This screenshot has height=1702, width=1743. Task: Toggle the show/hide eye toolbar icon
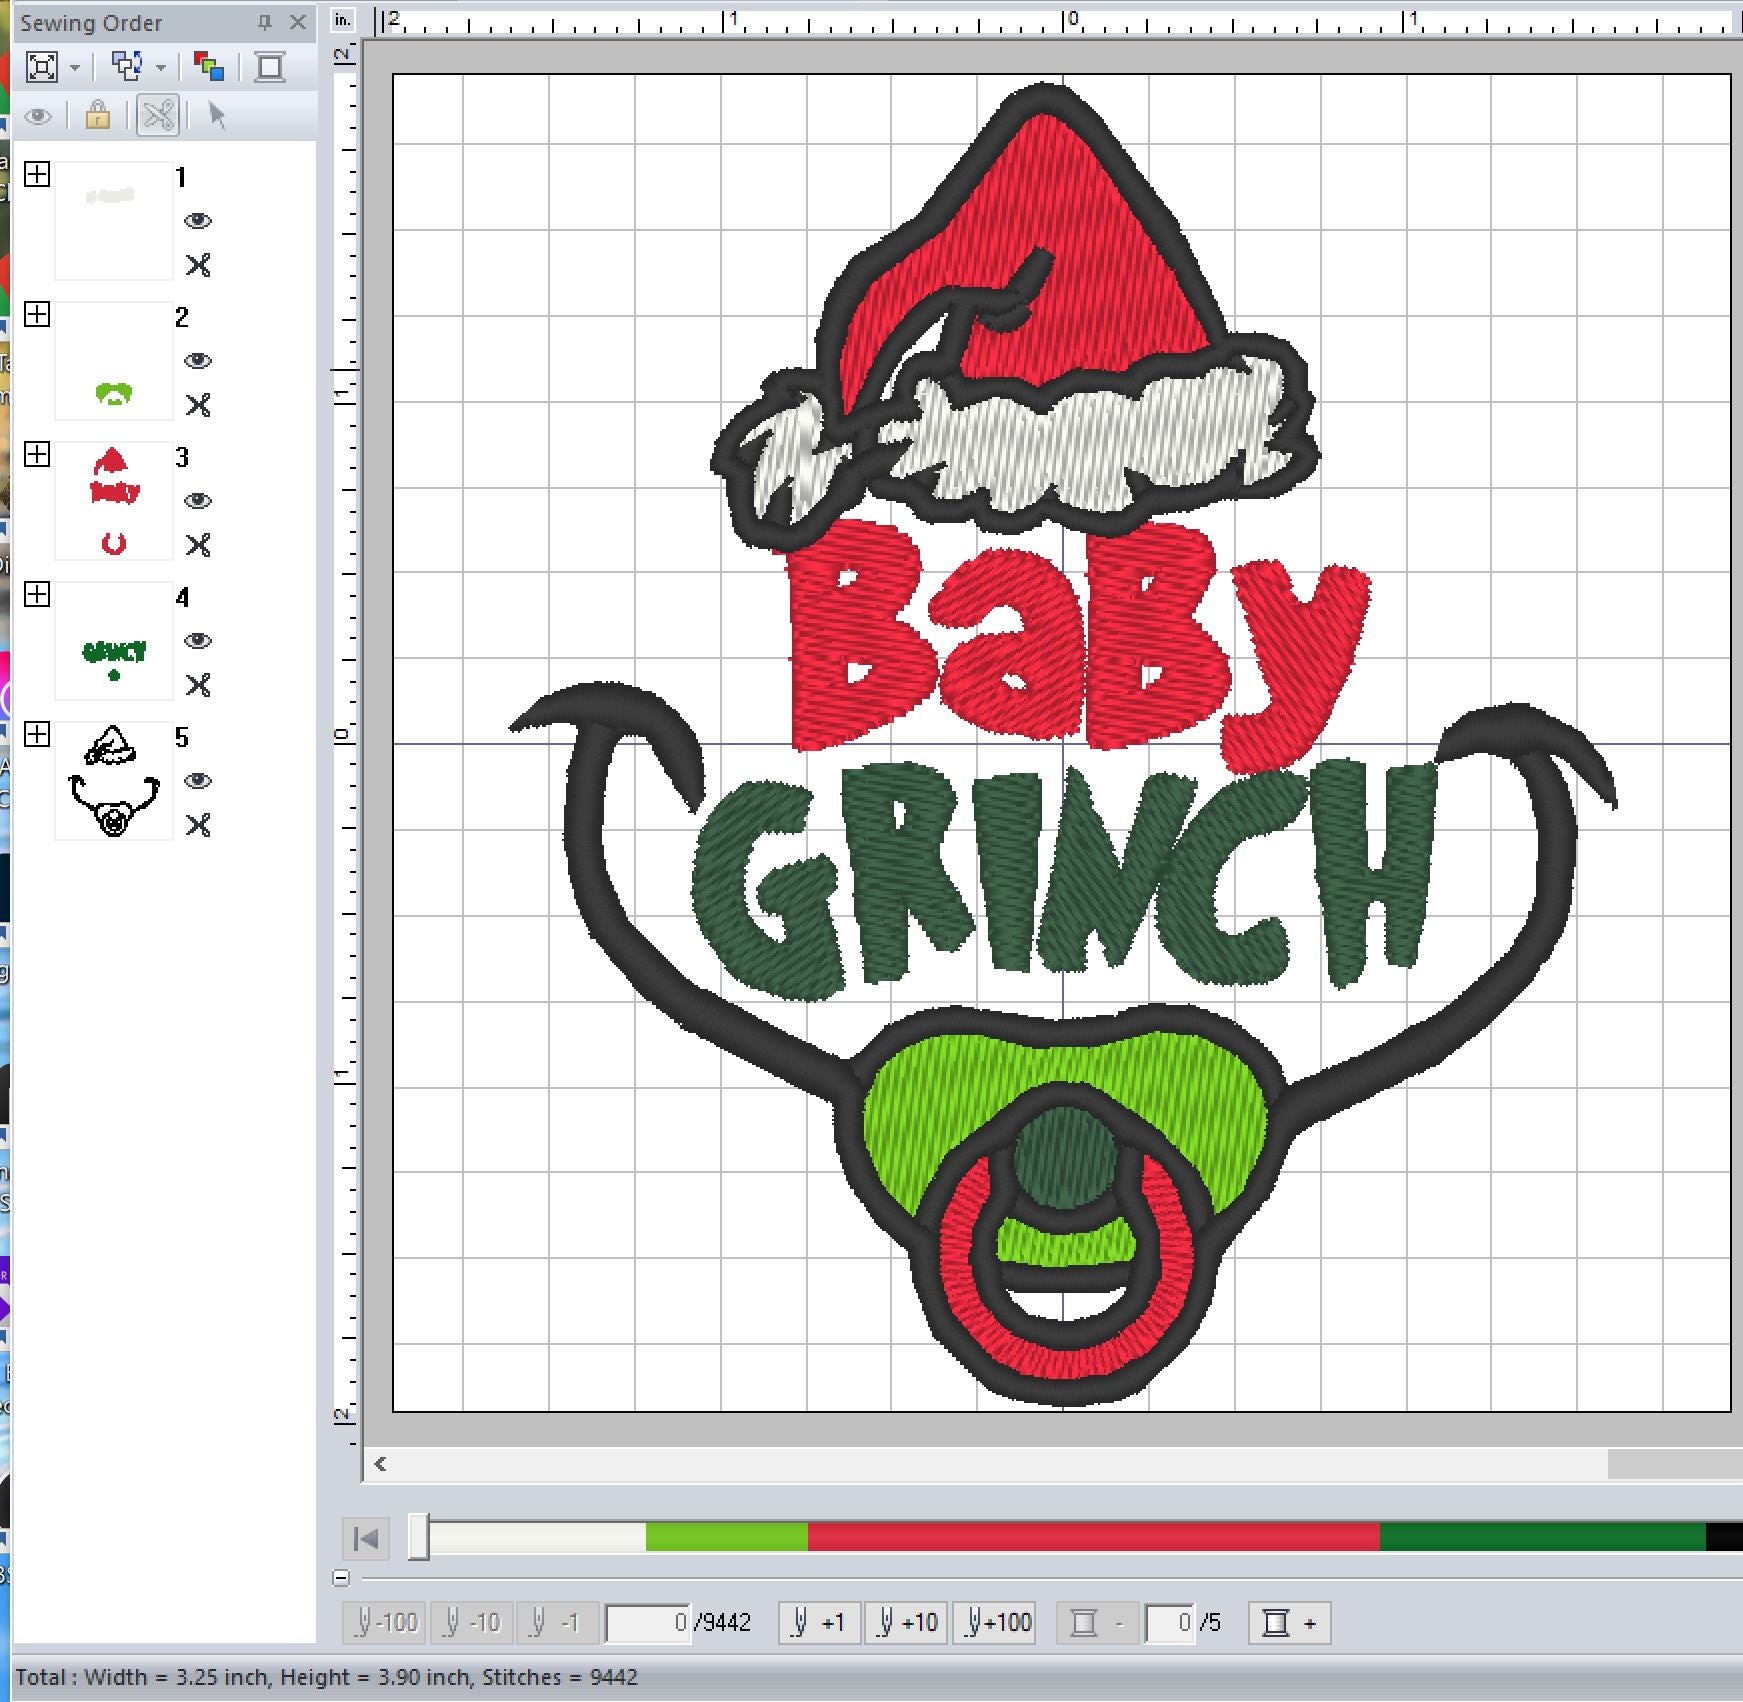(x=39, y=116)
